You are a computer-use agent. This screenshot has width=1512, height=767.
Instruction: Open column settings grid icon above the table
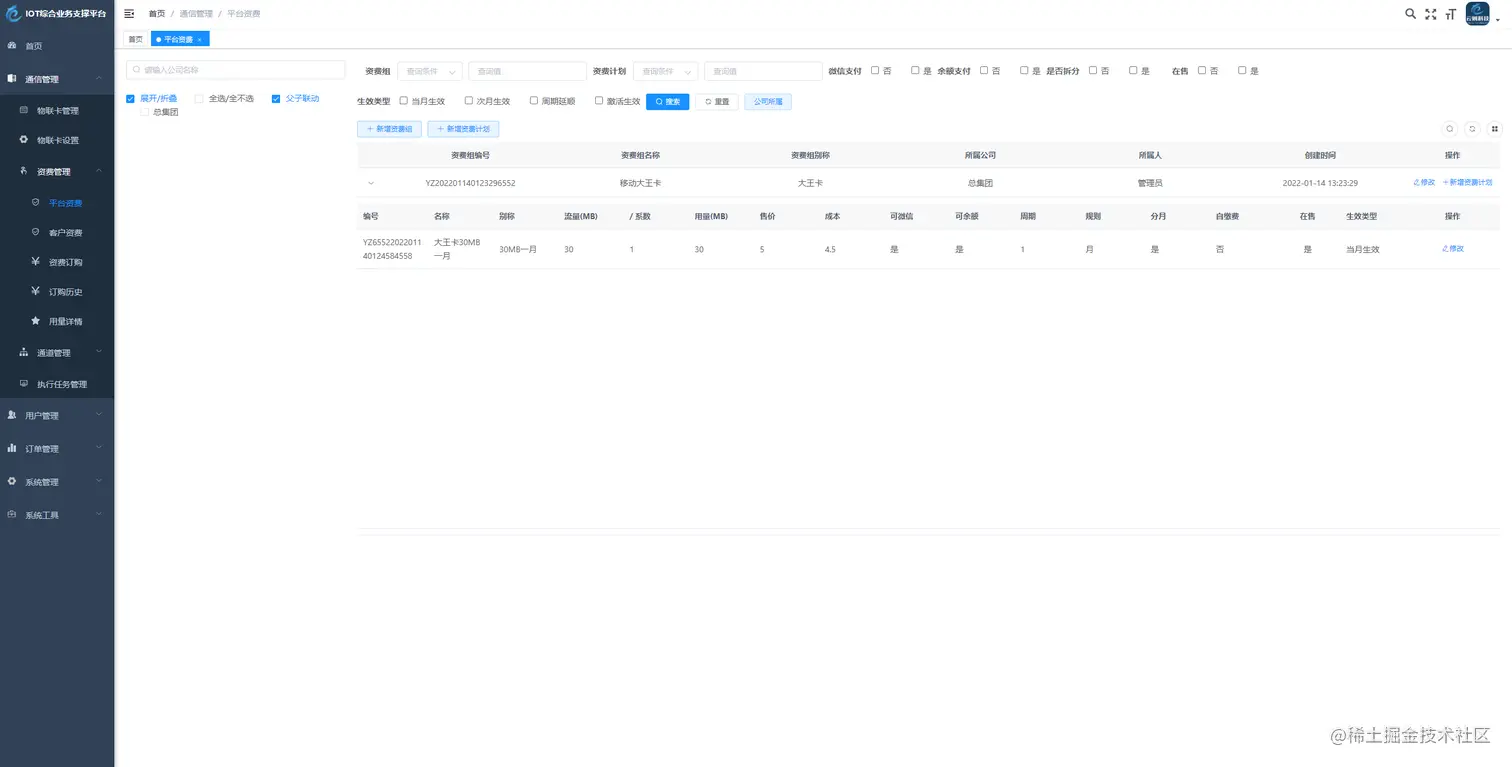click(x=1494, y=128)
